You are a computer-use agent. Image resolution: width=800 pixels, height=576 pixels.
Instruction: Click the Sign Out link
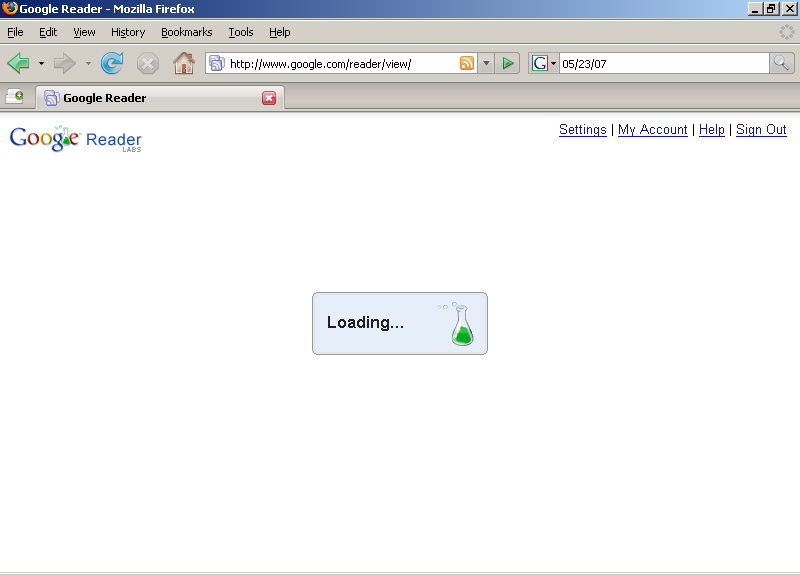pyautogui.click(x=761, y=130)
